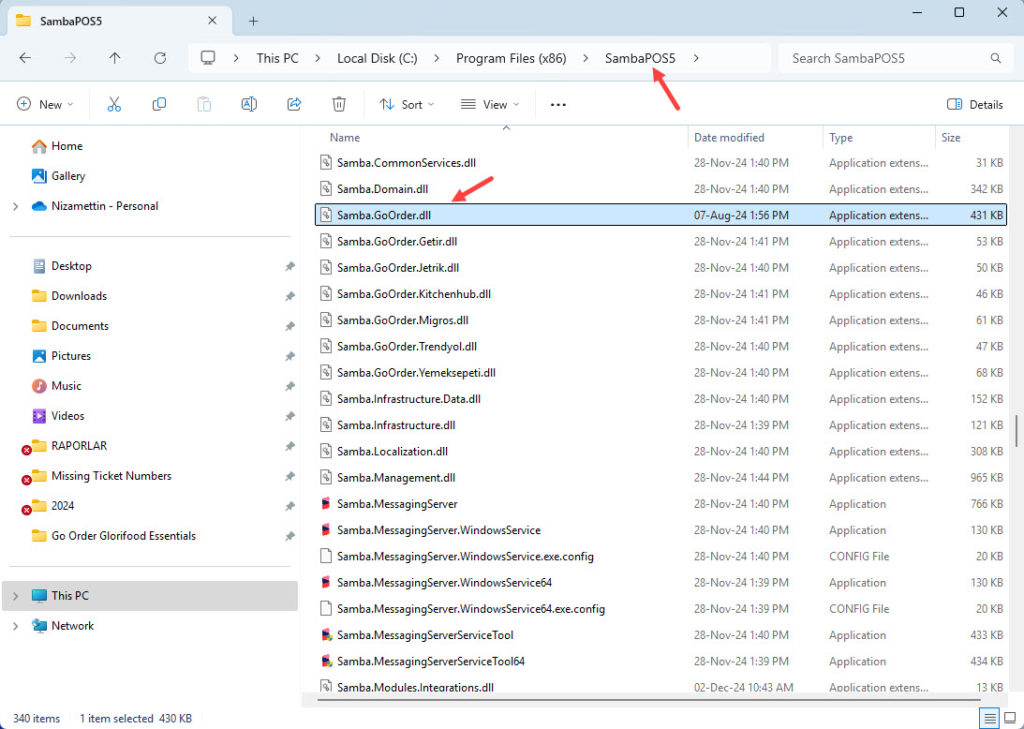Click the pin icon beside Downloads
1024x729 pixels.
point(290,296)
